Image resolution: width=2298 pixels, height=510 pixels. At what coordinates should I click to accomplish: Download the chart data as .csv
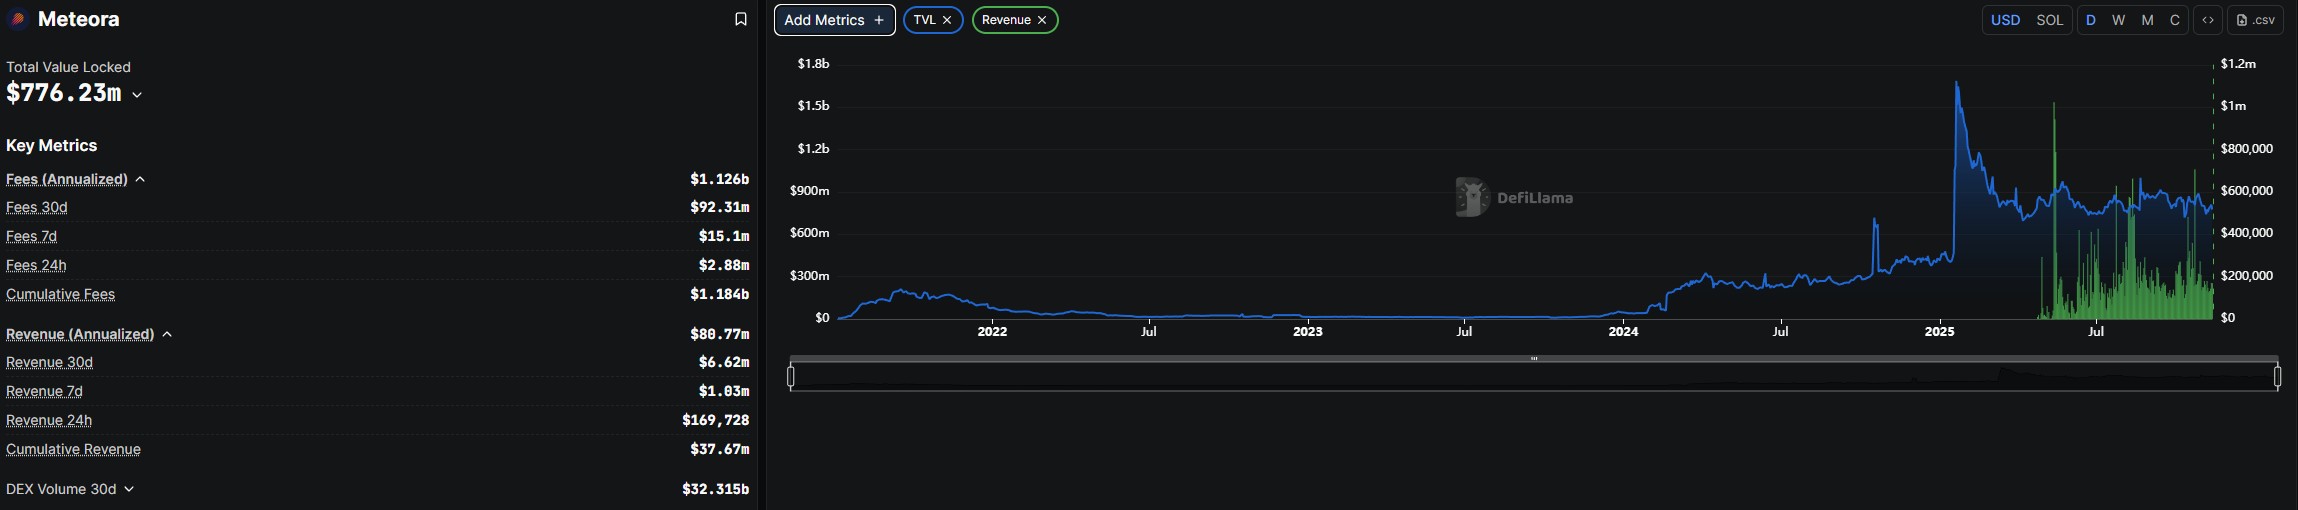click(x=2255, y=20)
